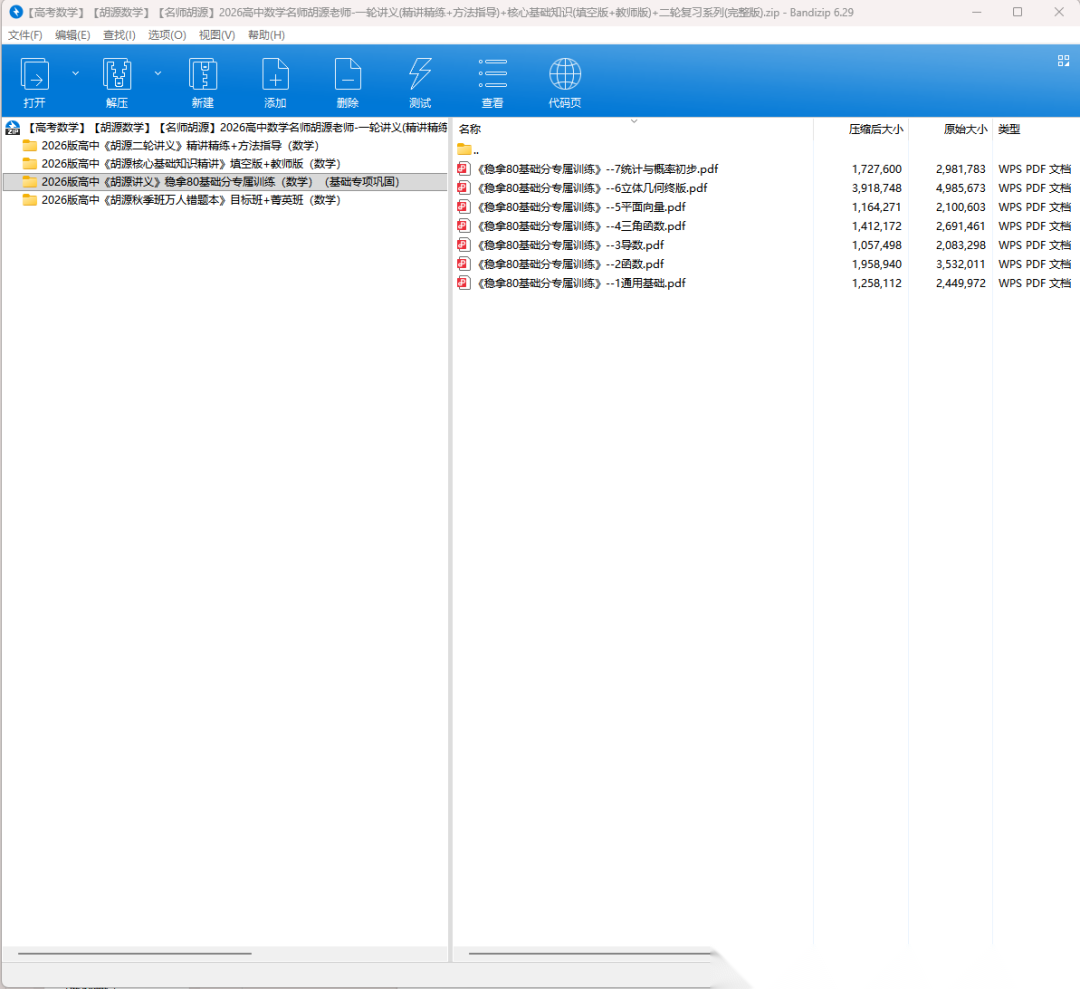Click the 测试 (Test) lightning icon
This screenshot has width=1080, height=989.
tap(420, 76)
